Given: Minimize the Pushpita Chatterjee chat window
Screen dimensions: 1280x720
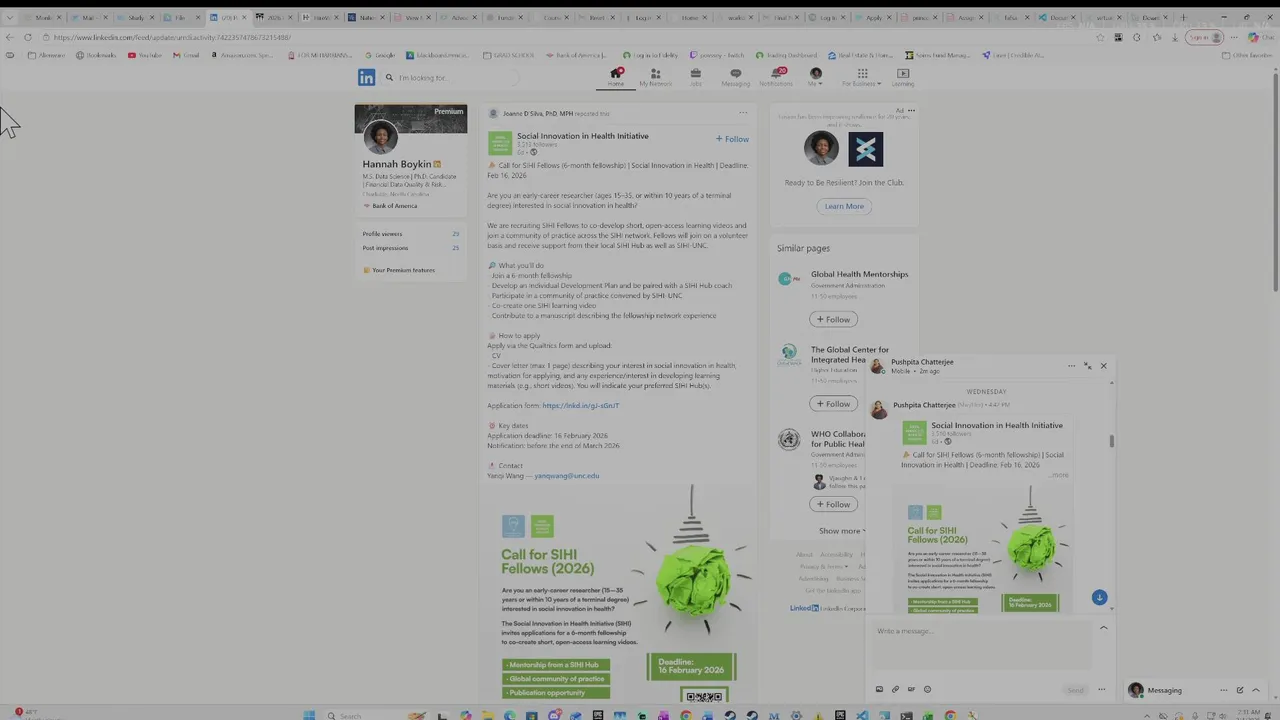Looking at the screenshot, I should pos(1088,366).
